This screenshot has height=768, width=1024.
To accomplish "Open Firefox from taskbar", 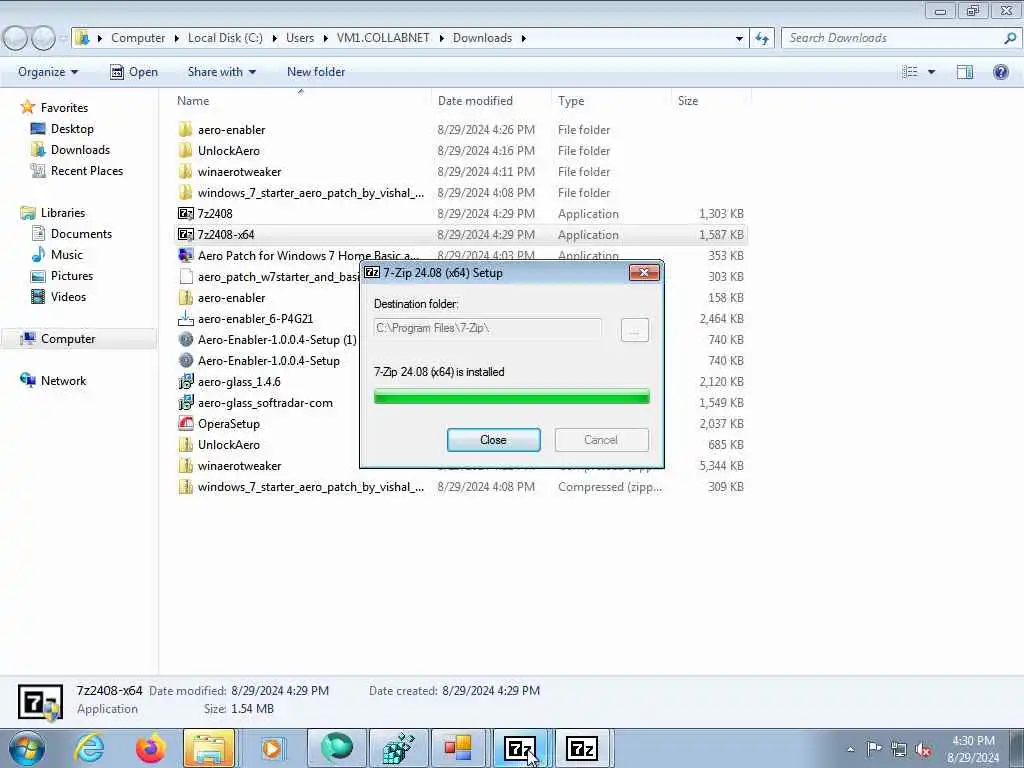I will coord(150,748).
